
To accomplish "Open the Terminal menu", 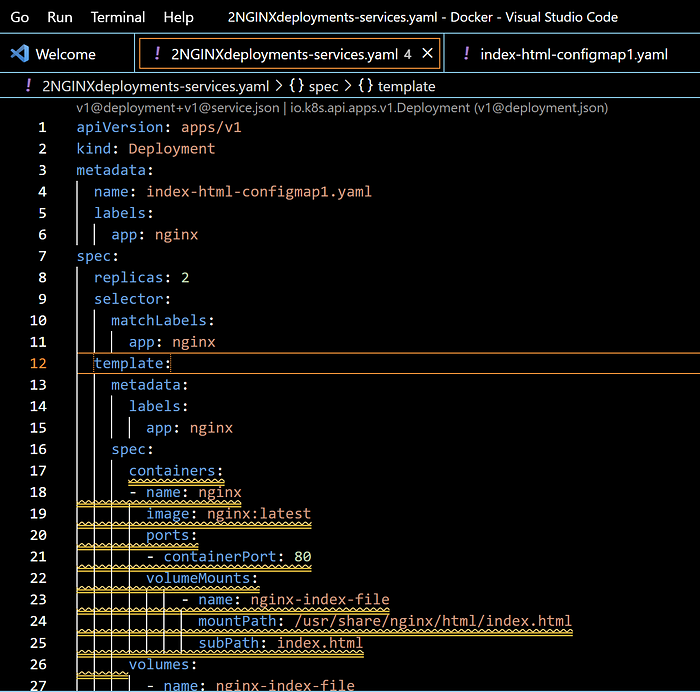I will (118, 17).
